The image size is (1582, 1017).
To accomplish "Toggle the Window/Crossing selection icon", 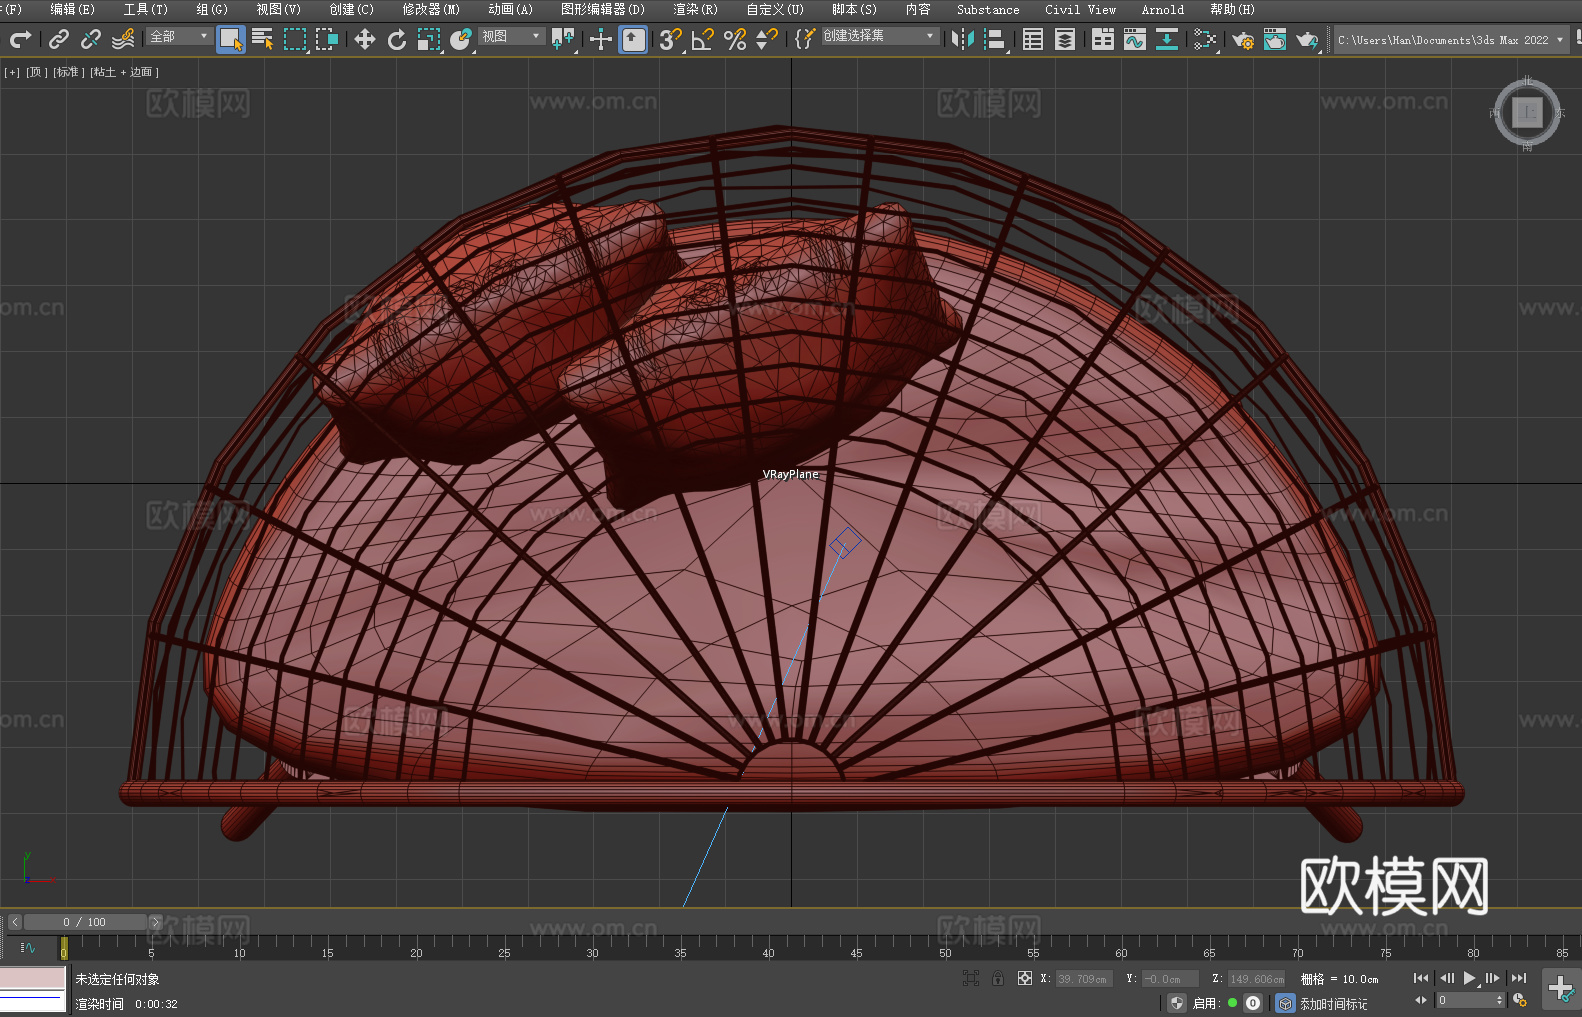I will [327, 39].
